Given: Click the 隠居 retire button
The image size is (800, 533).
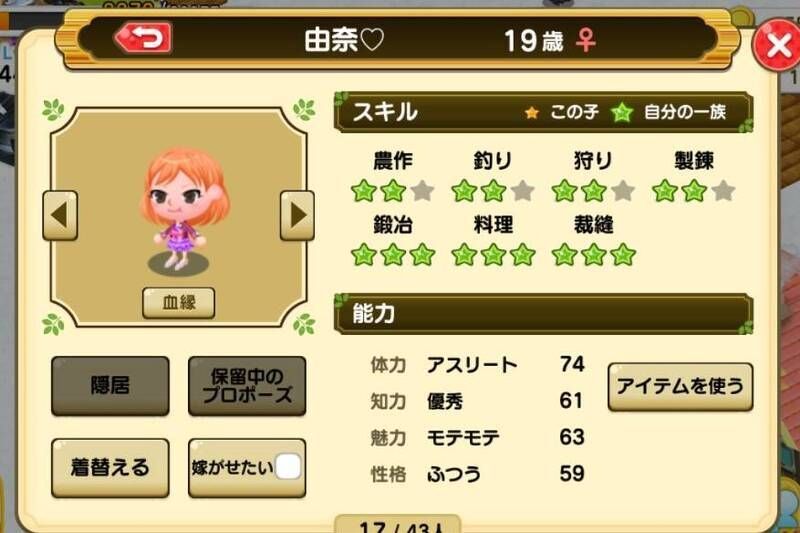Looking at the screenshot, I should [x=110, y=386].
